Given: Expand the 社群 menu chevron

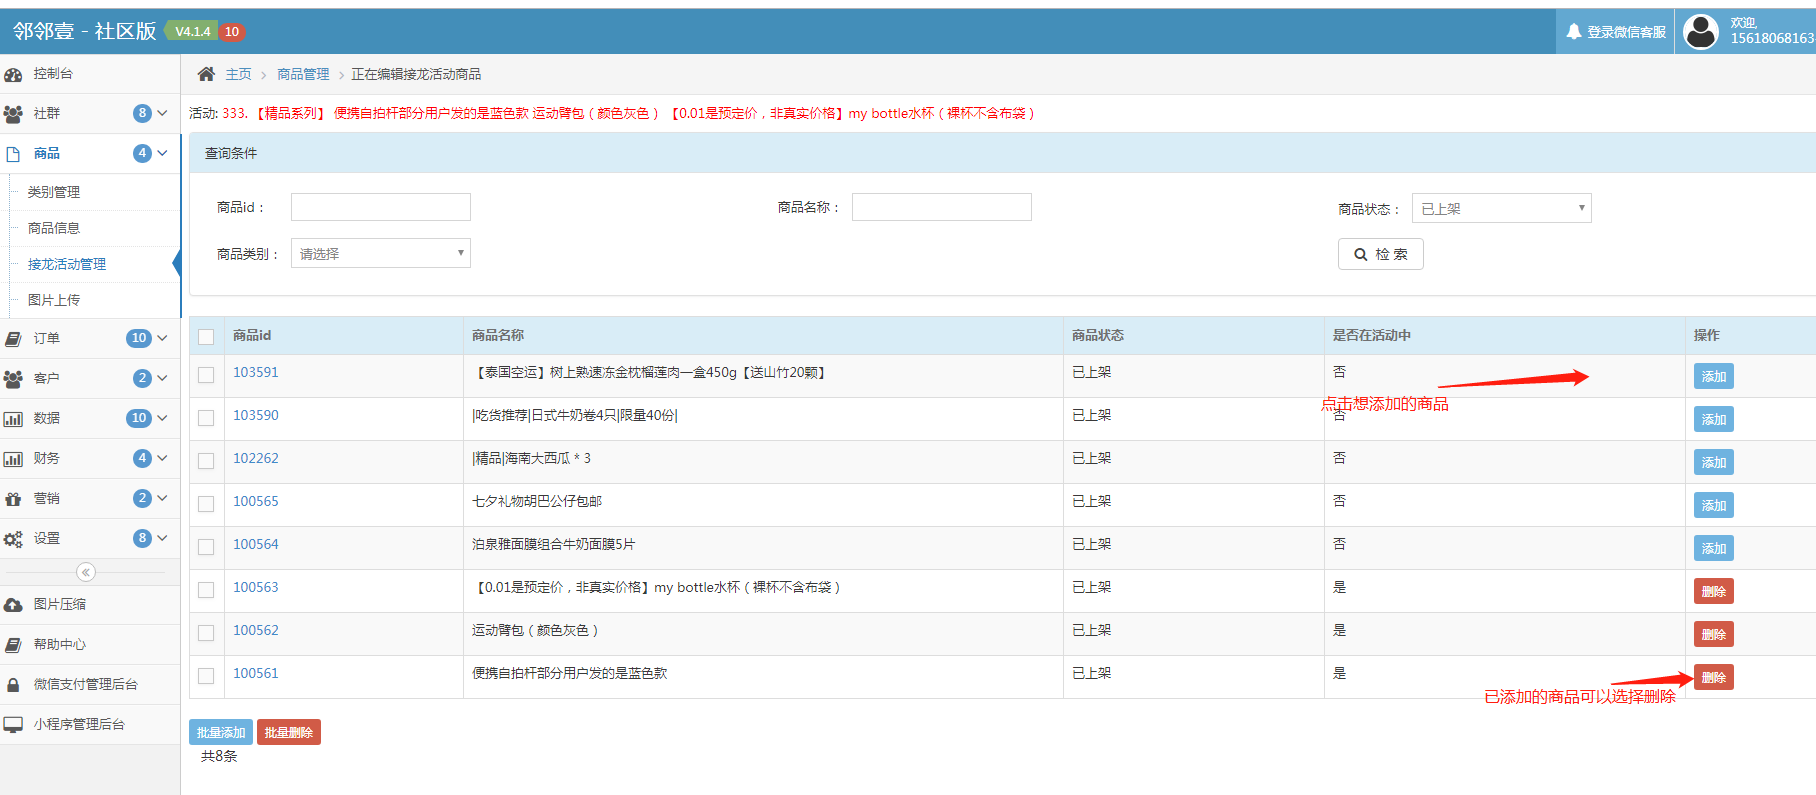Looking at the screenshot, I should [x=162, y=113].
